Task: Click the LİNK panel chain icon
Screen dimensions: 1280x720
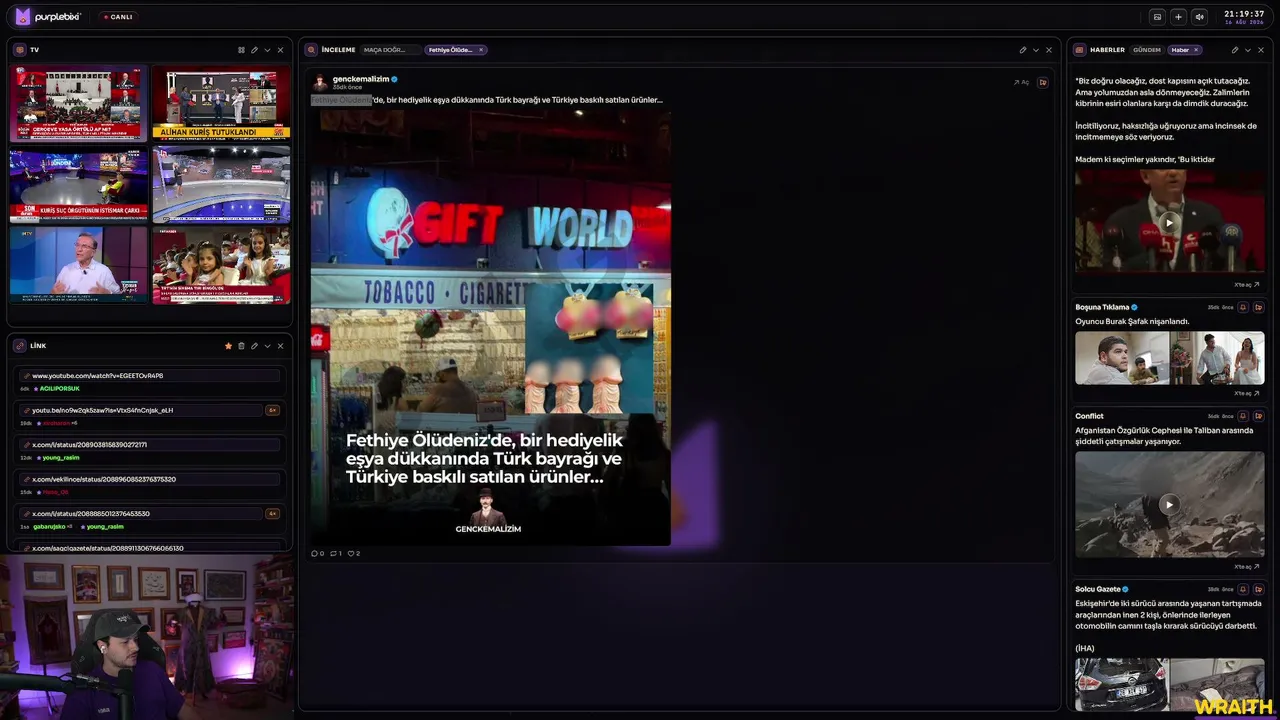Action: (x=20, y=346)
